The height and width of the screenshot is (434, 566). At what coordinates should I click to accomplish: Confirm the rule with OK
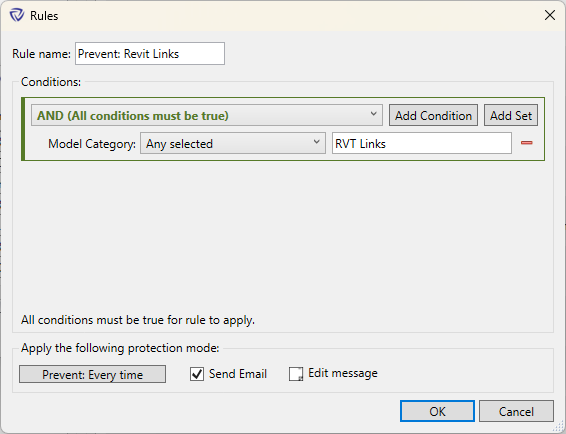tap(437, 411)
